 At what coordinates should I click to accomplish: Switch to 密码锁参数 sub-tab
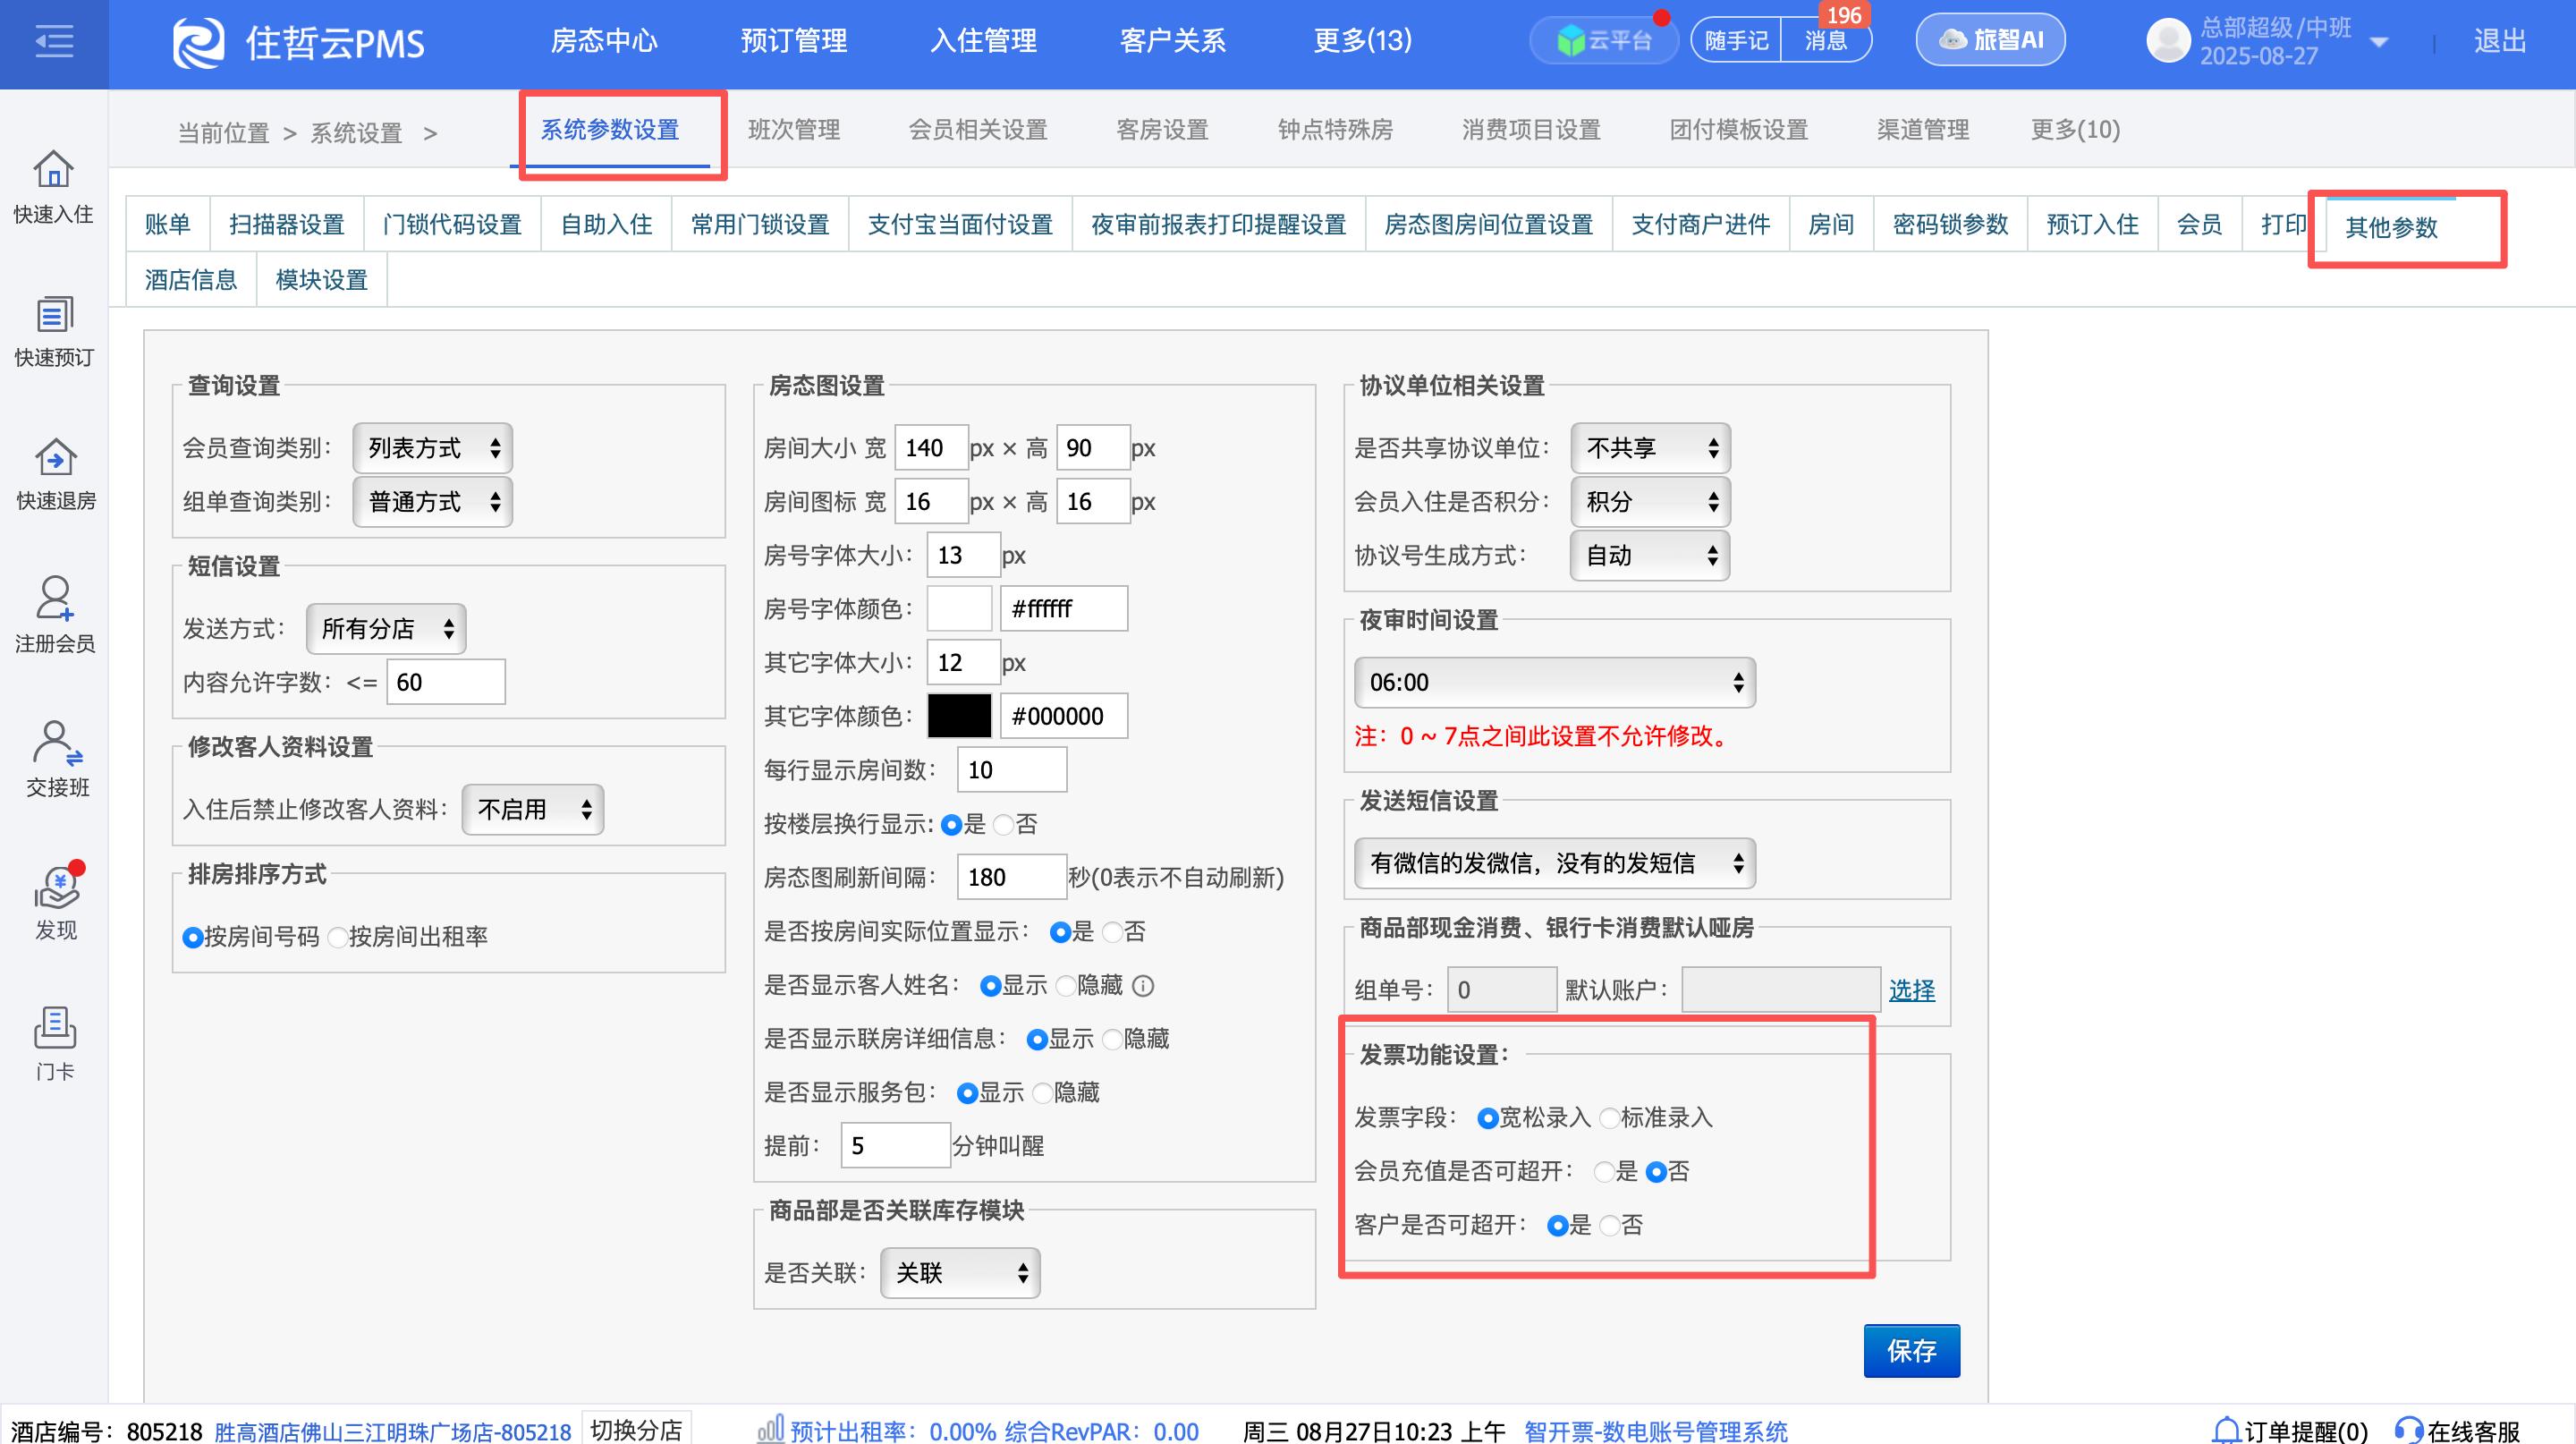1950,225
